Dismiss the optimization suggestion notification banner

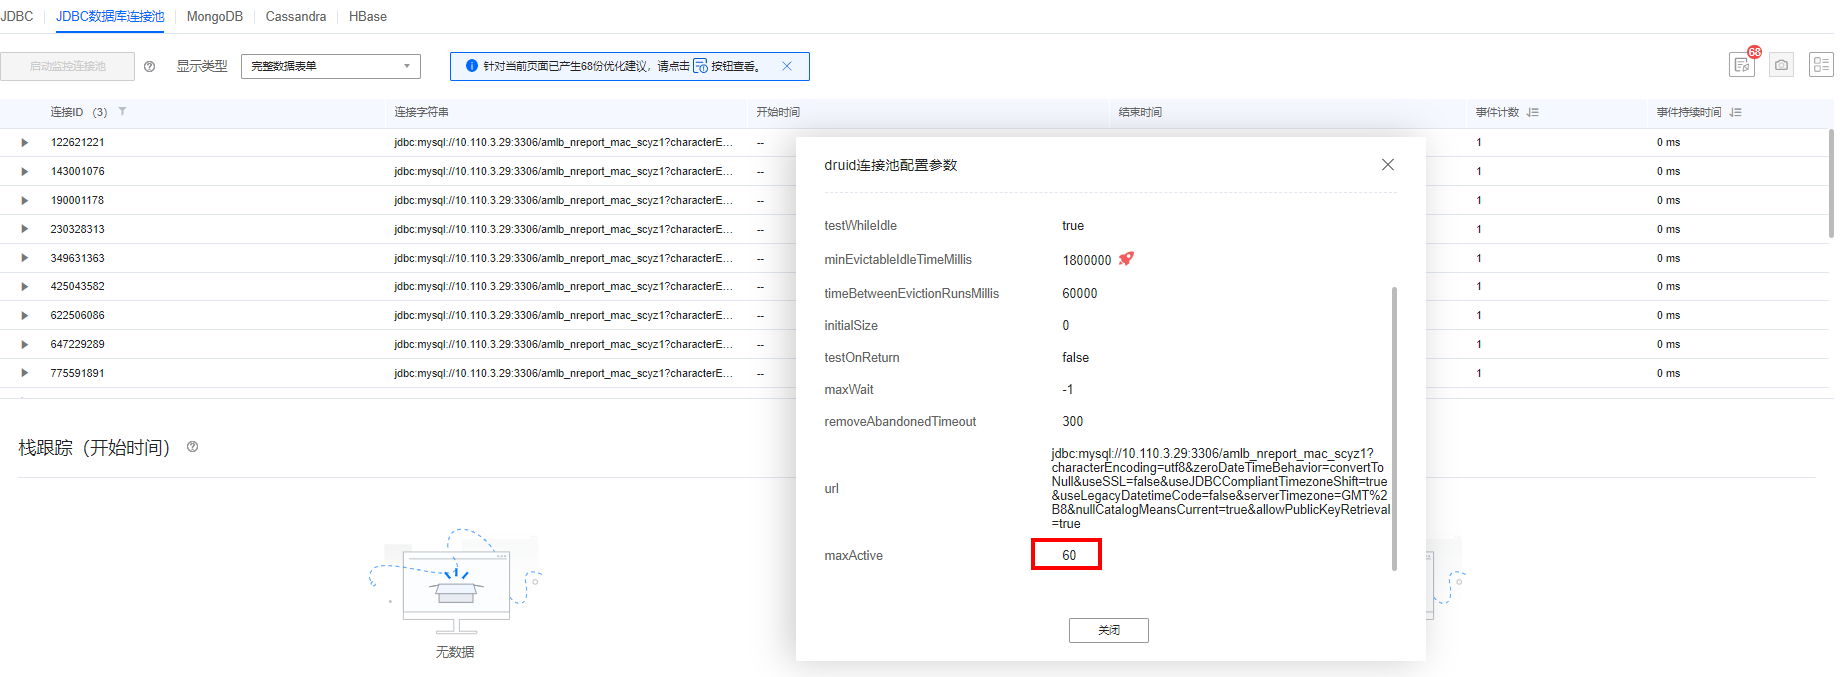click(x=787, y=66)
